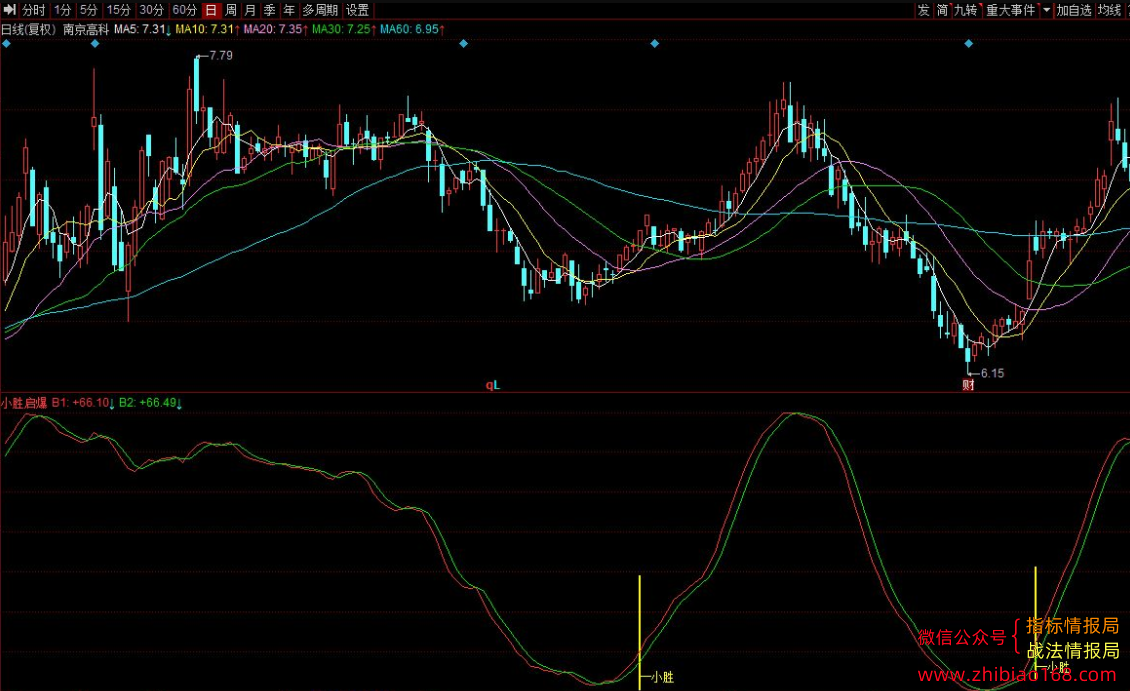Screen dimensions: 1130x691
Task: Click the B2: +66.49 indicator value
Action: [151, 403]
